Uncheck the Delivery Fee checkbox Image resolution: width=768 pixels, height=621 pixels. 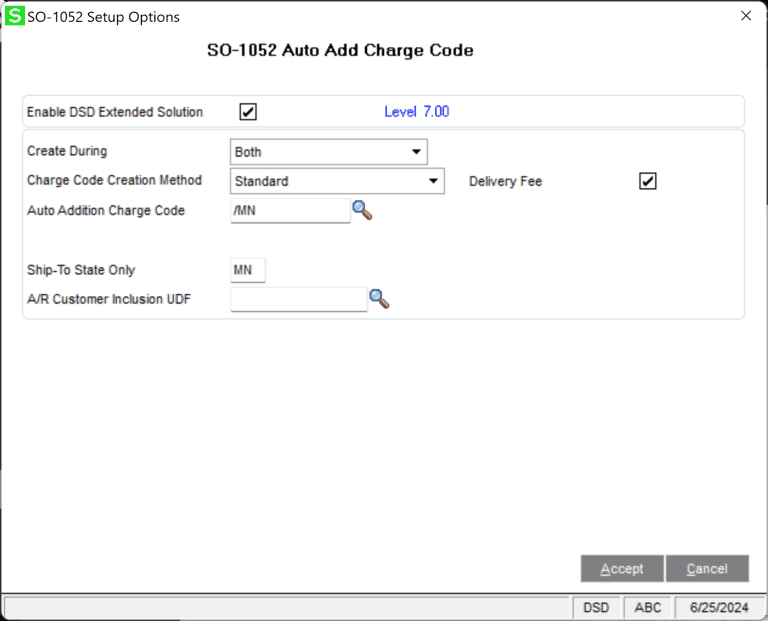(x=648, y=181)
